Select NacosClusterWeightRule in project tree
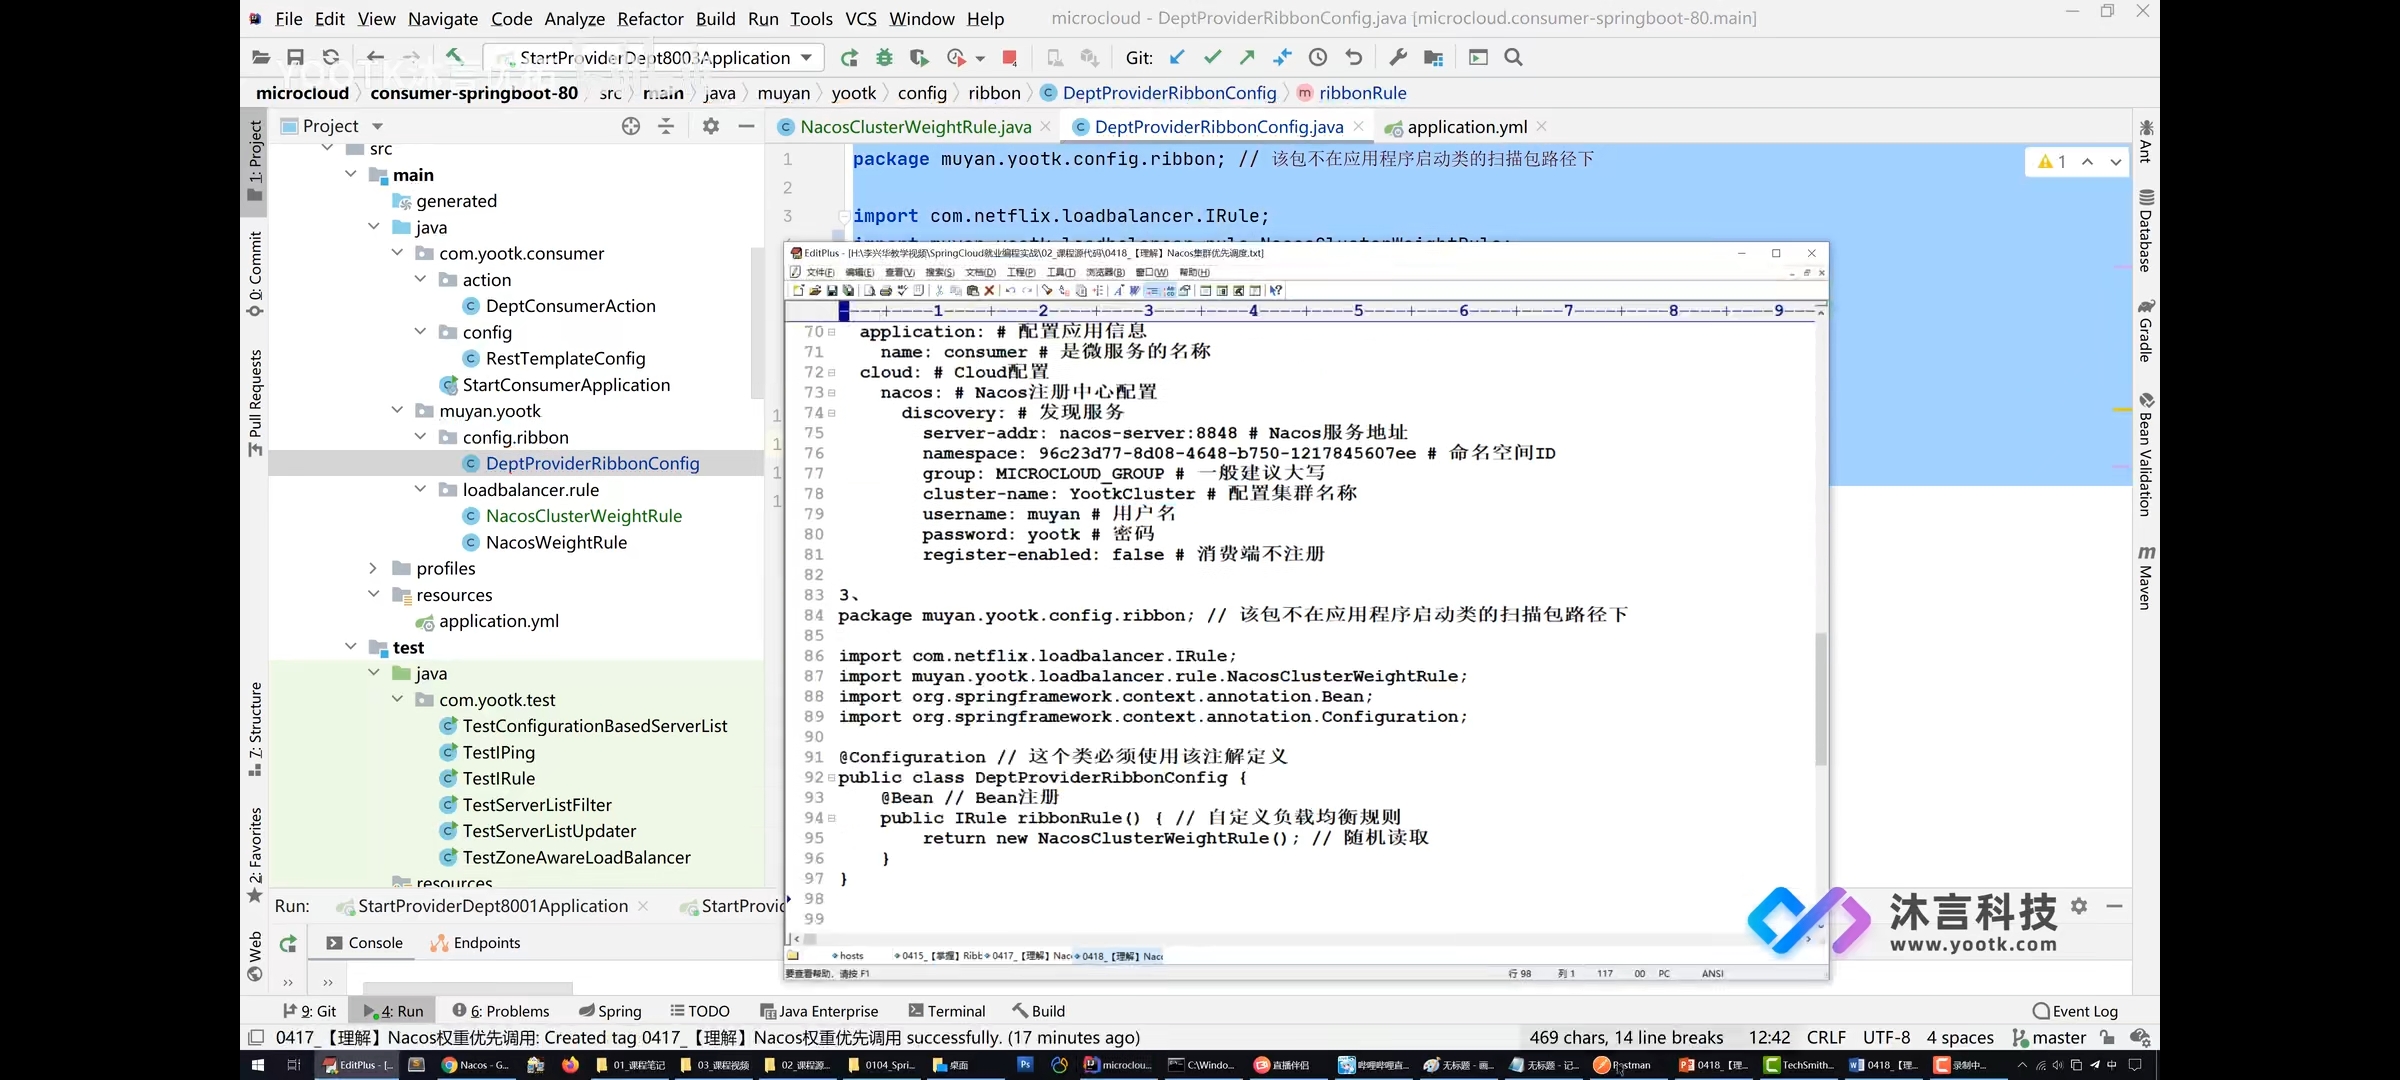This screenshot has height=1080, width=2400. point(583,516)
